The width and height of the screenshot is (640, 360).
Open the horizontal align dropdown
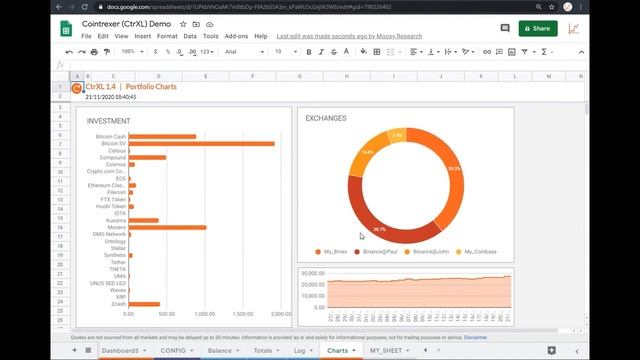416,52
